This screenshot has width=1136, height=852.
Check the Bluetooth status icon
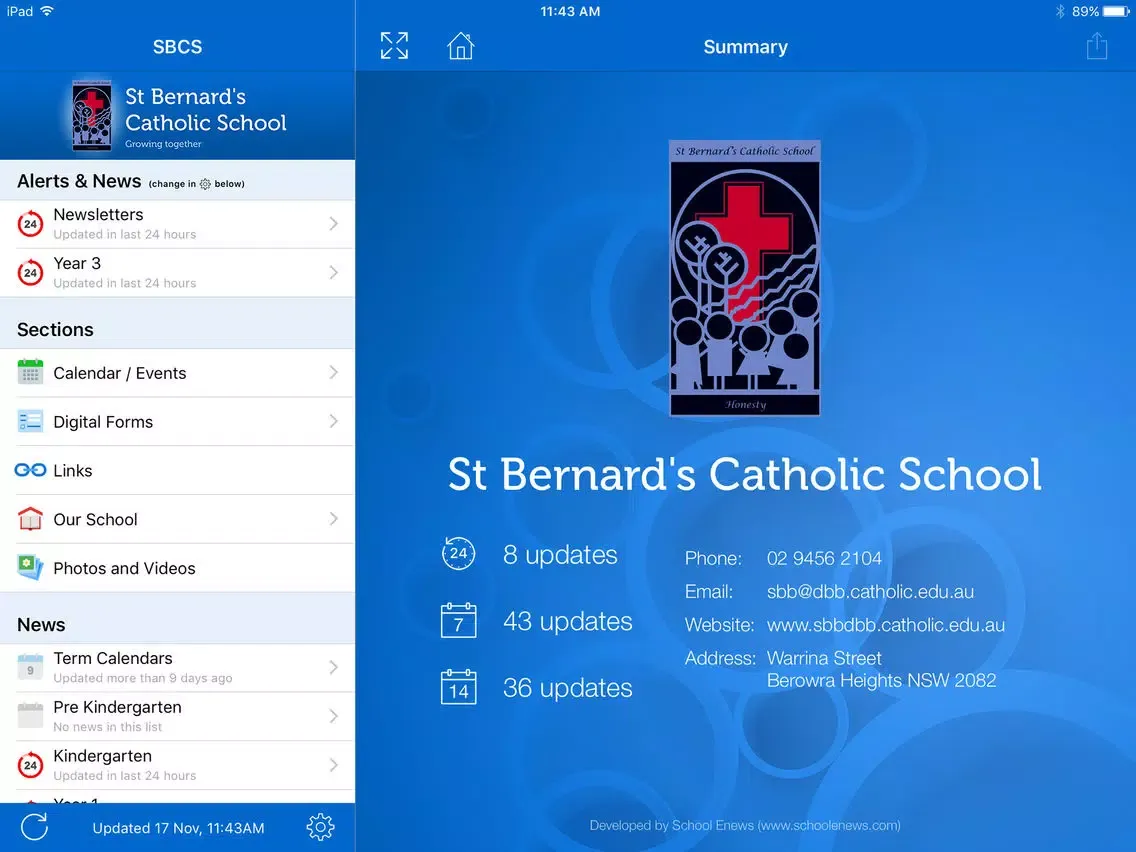click(x=1059, y=11)
